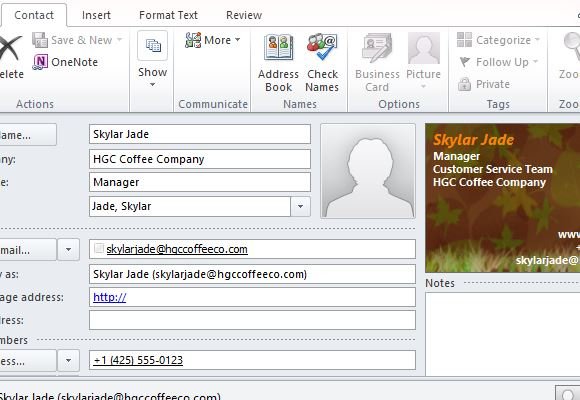Screen dimensions: 580x400
Task: Switch to the Insert tab
Action: pos(96,15)
